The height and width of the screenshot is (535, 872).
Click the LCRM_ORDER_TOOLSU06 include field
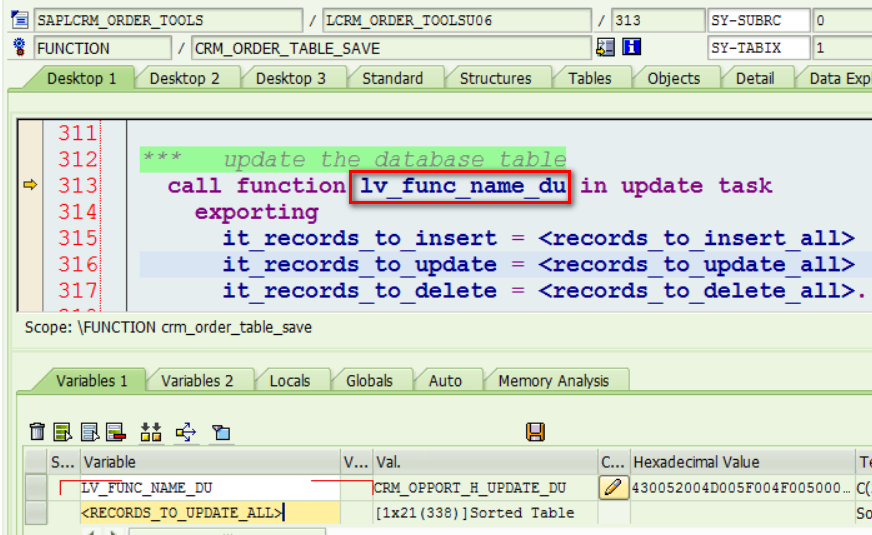coord(457,21)
